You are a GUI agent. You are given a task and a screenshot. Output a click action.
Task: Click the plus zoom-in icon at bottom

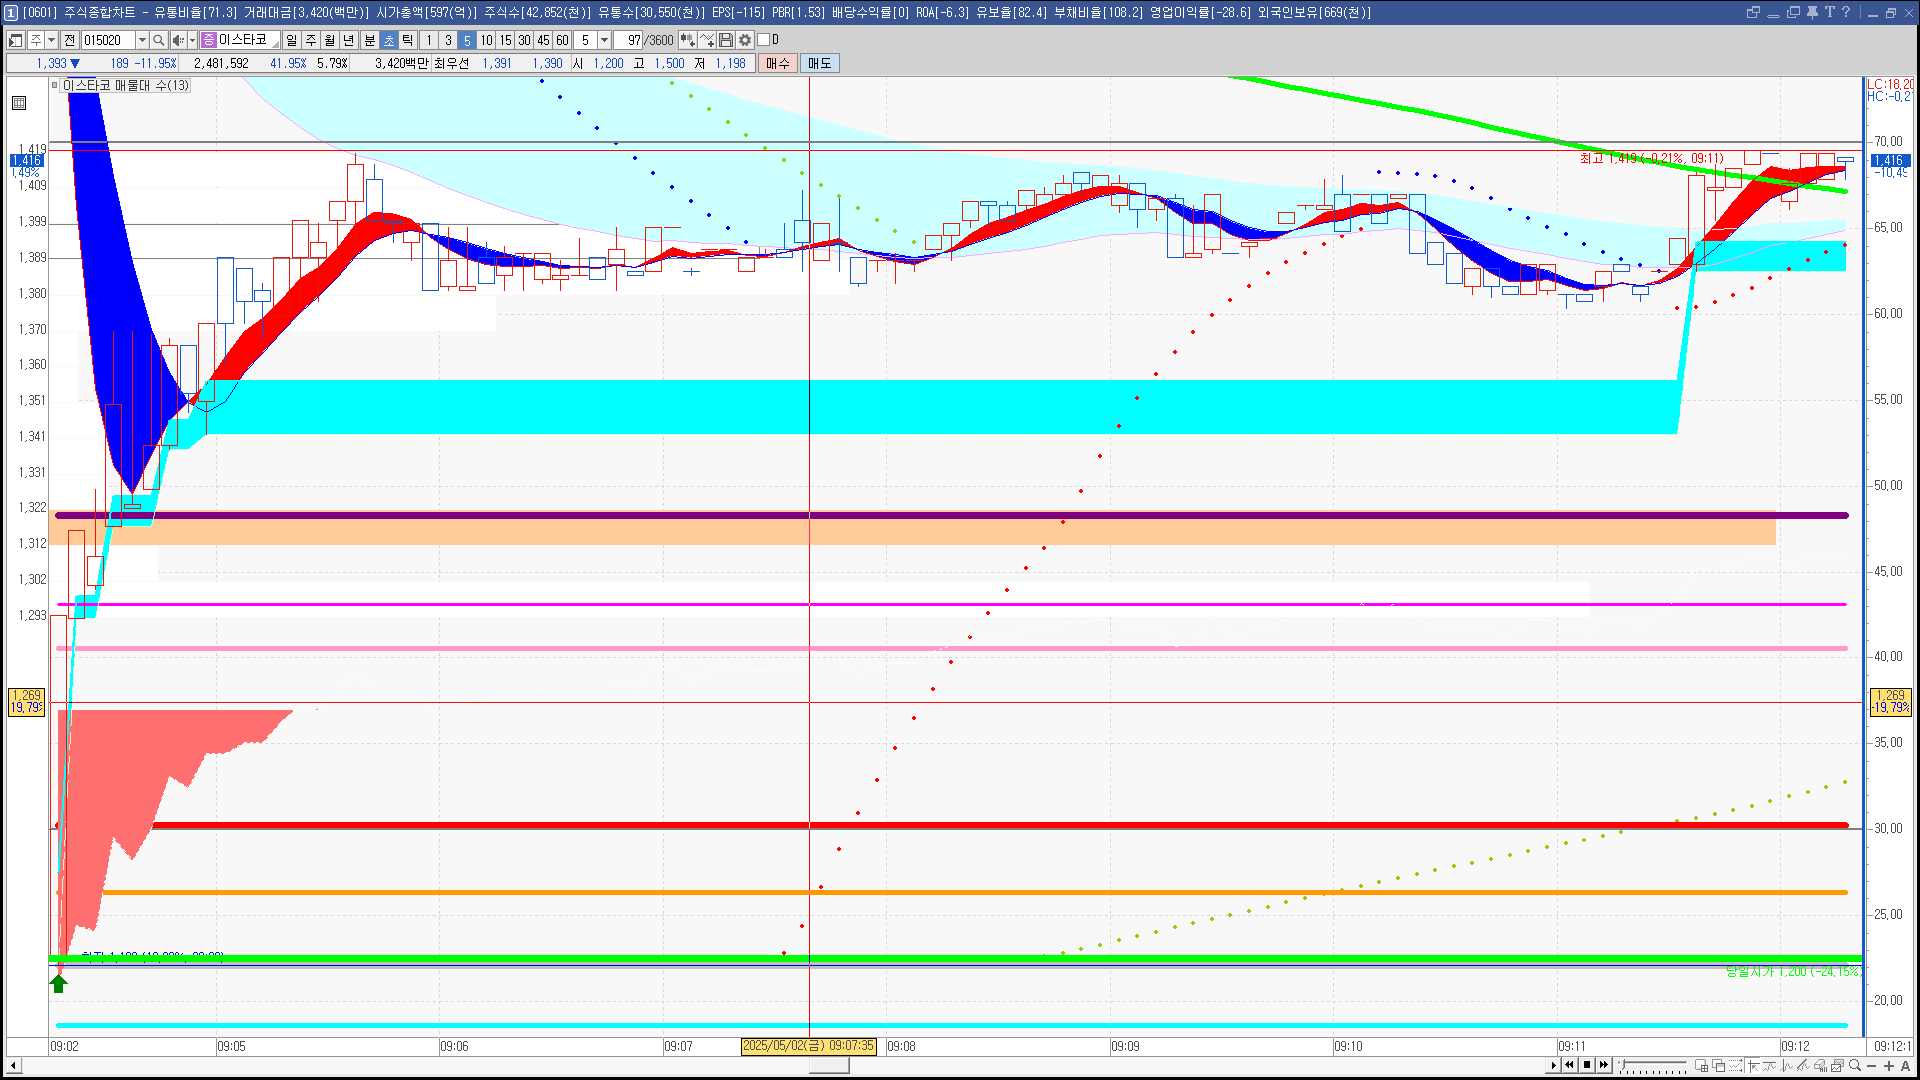1888,1066
